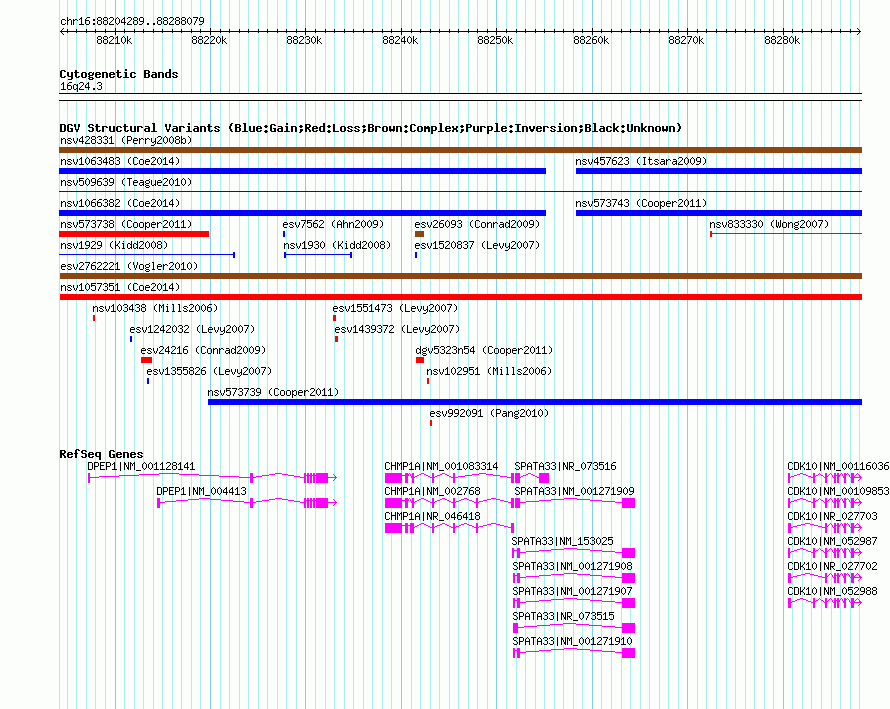
Task: Click the nsv102951 (Mills2006) label
Action: pos(489,371)
